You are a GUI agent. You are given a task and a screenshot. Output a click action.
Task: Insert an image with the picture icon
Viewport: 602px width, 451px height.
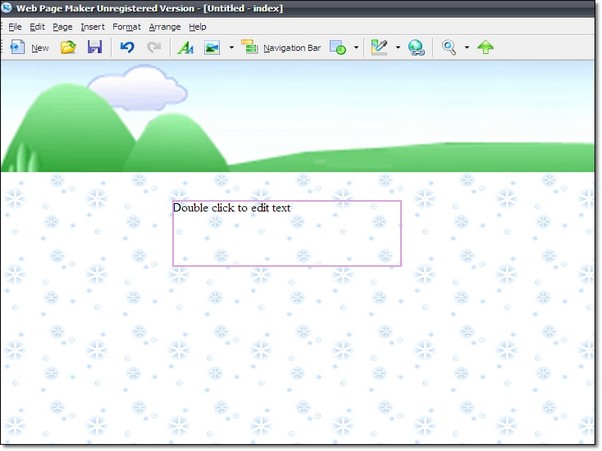click(212, 47)
